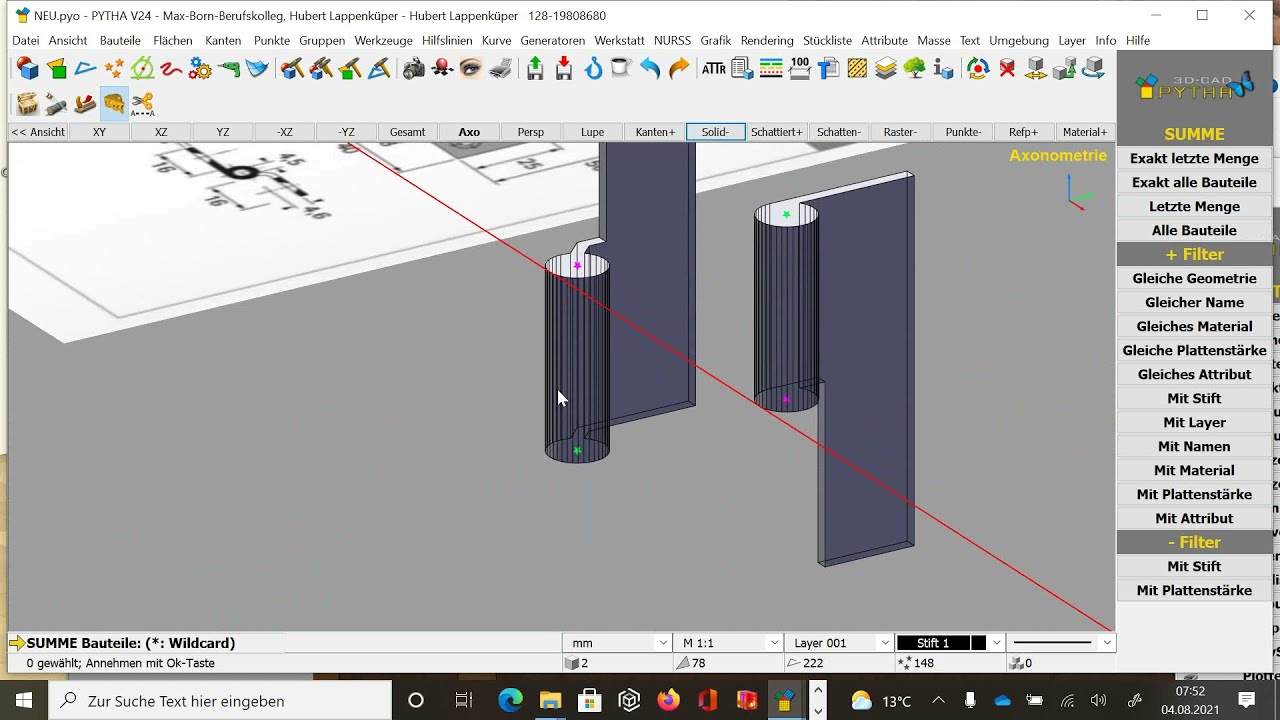Toggle Refp+ reference points display
The image size is (1280, 720).
coord(1023,132)
